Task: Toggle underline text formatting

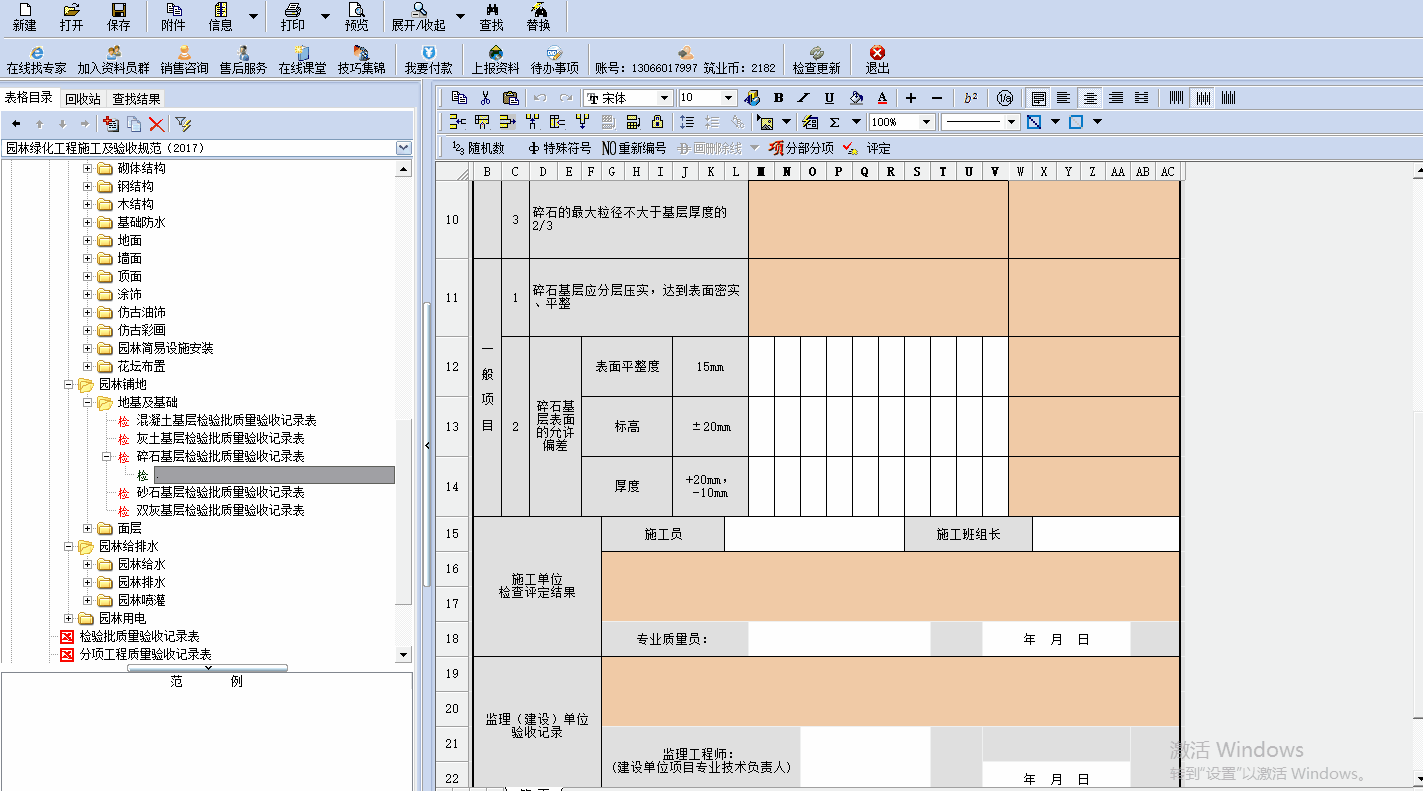Action: click(829, 98)
